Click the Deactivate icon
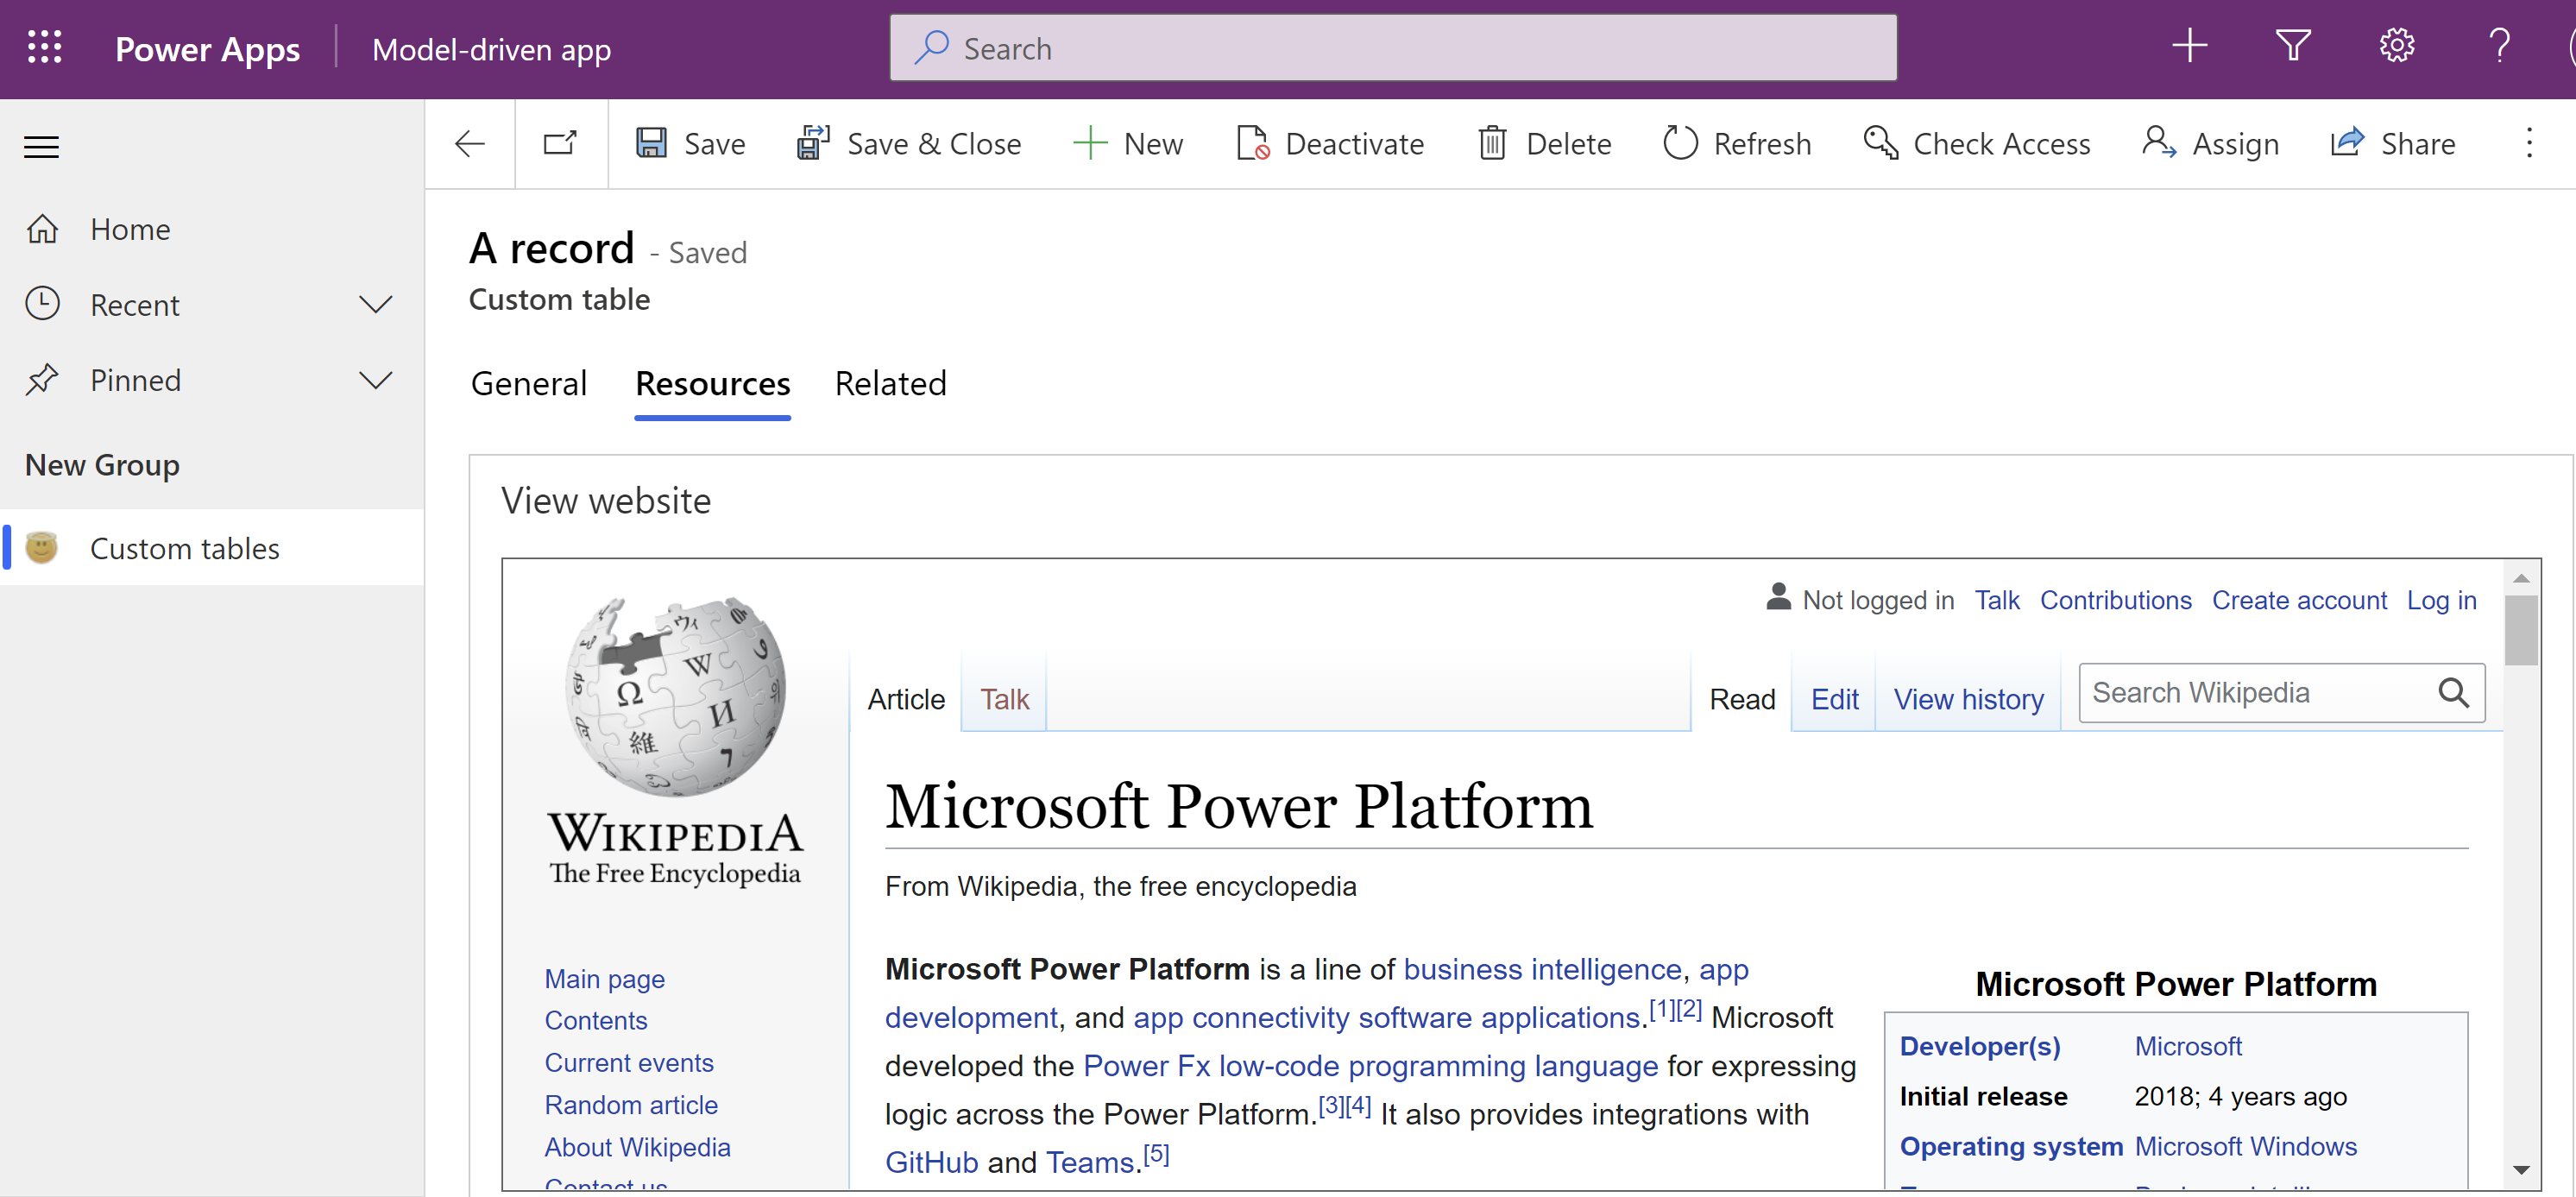Screen dimensions: 2576x1197 [1254, 143]
